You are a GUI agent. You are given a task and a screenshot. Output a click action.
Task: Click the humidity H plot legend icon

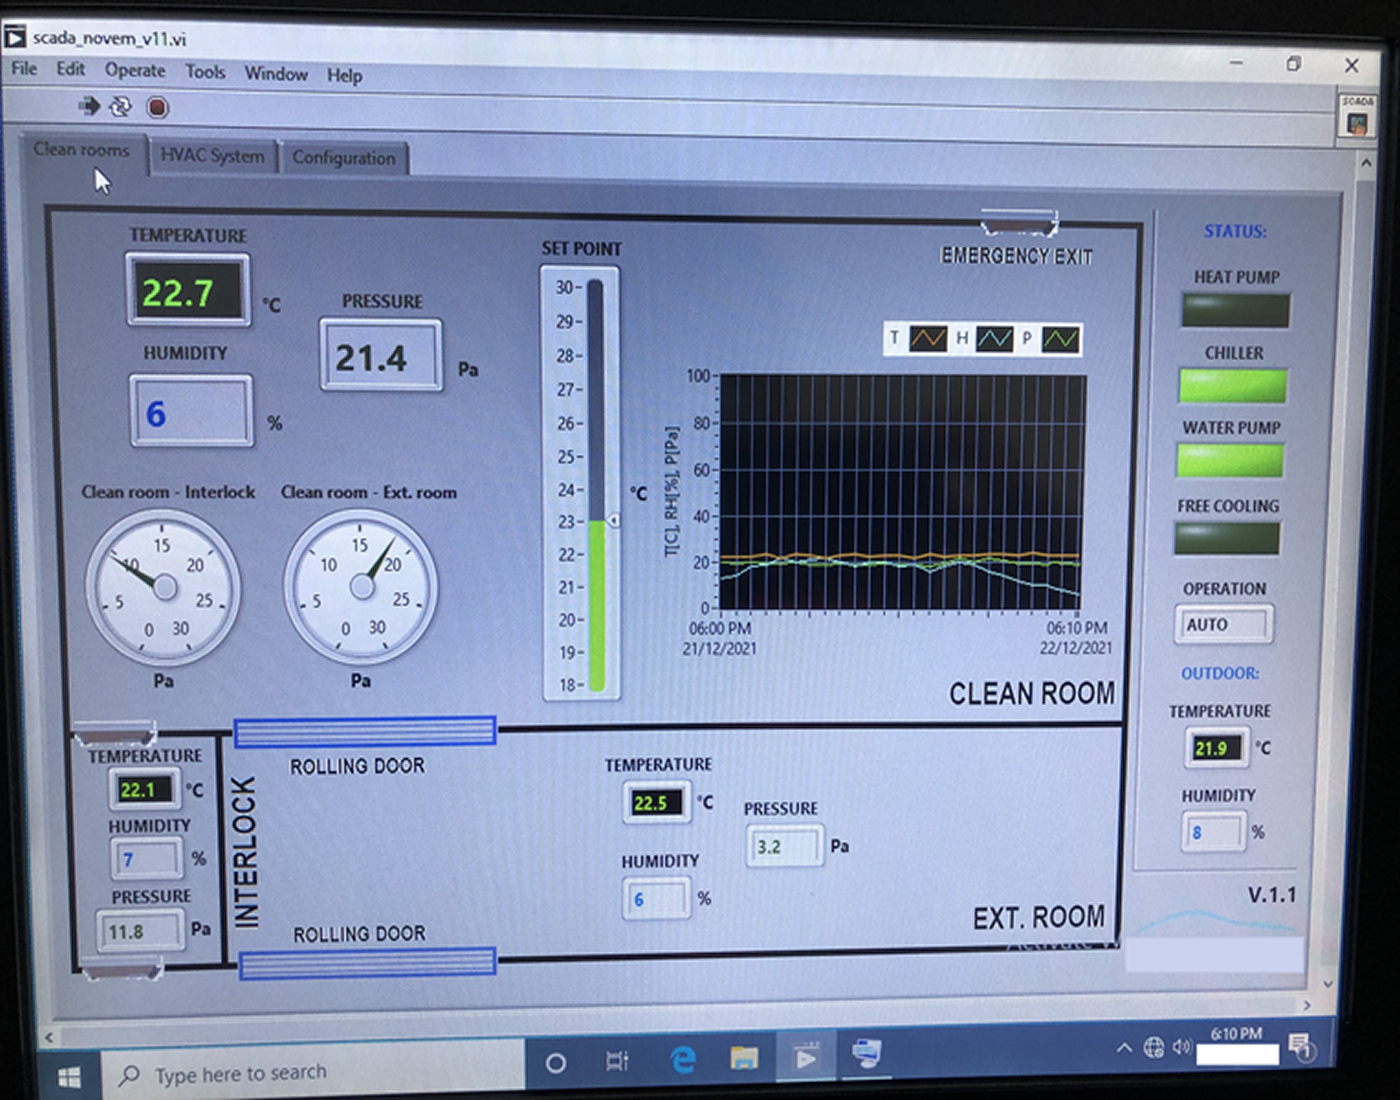pos(994,340)
